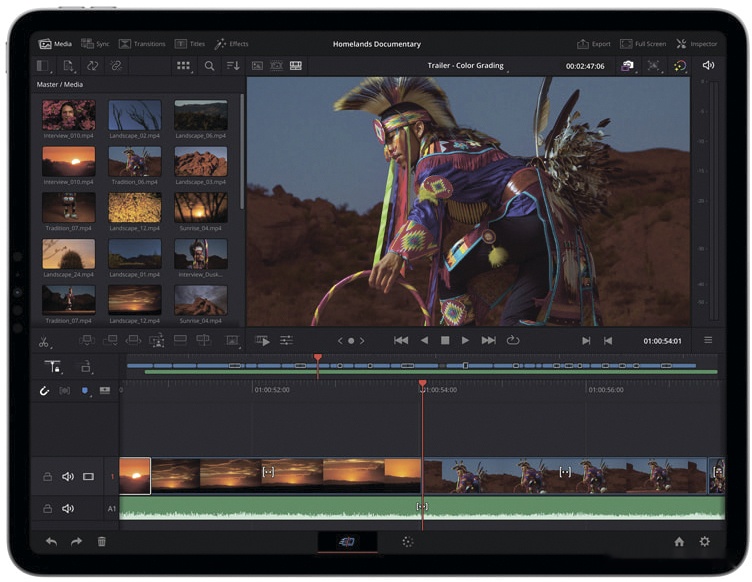Screen dimensions: 752x582
Task: Lock the A1 audio track
Action: tap(47, 509)
